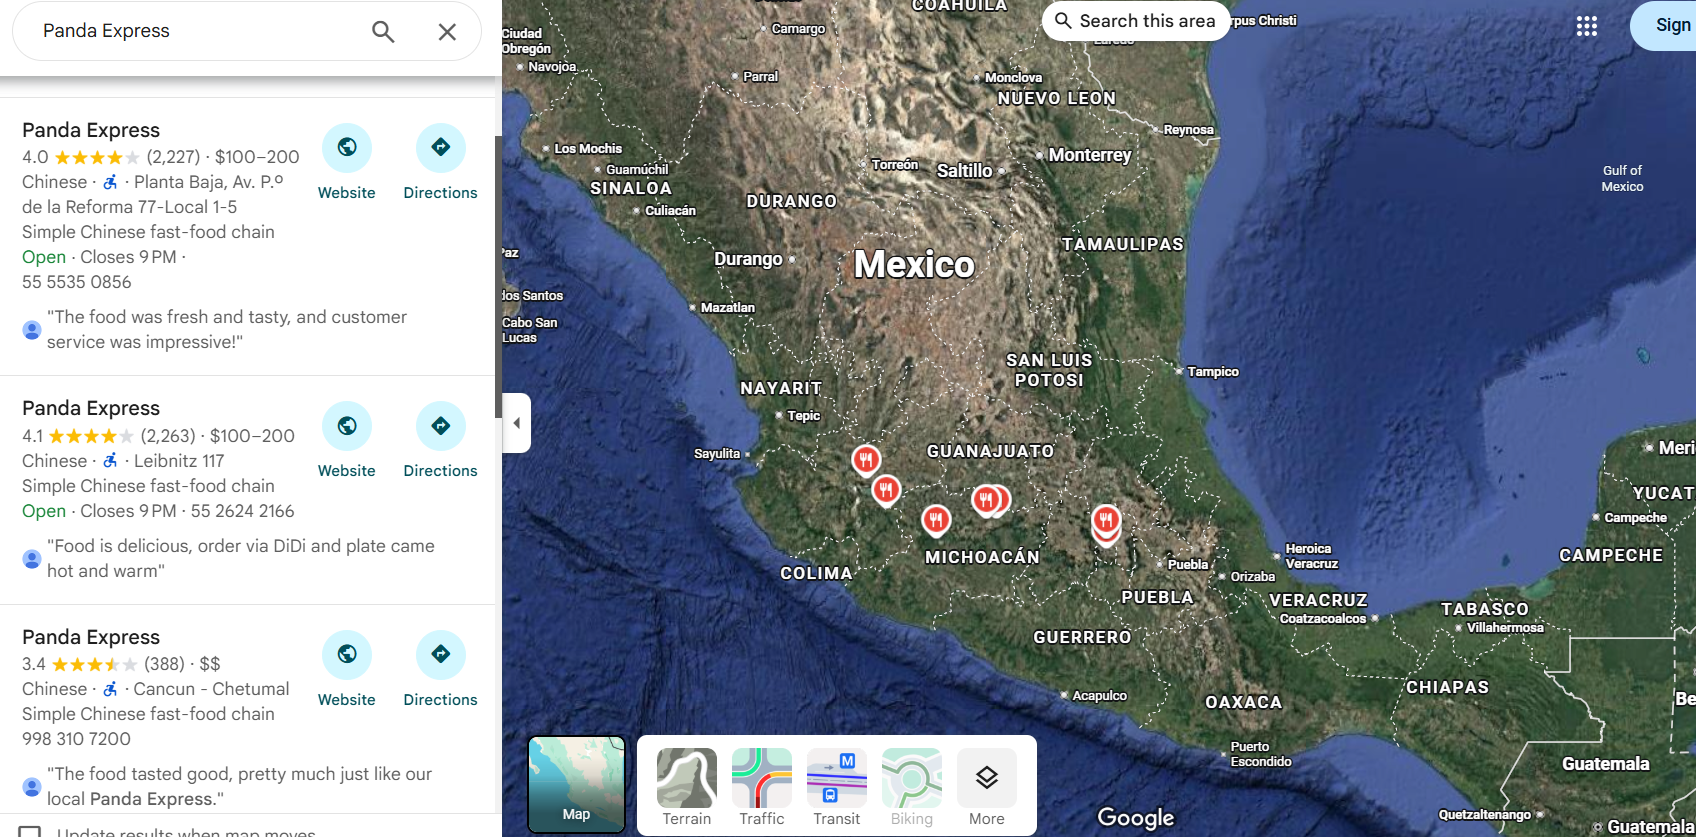Click reviewer avatar beside "food tasted good" review
Image resolution: width=1696 pixels, height=837 pixels.
pyautogui.click(x=32, y=787)
